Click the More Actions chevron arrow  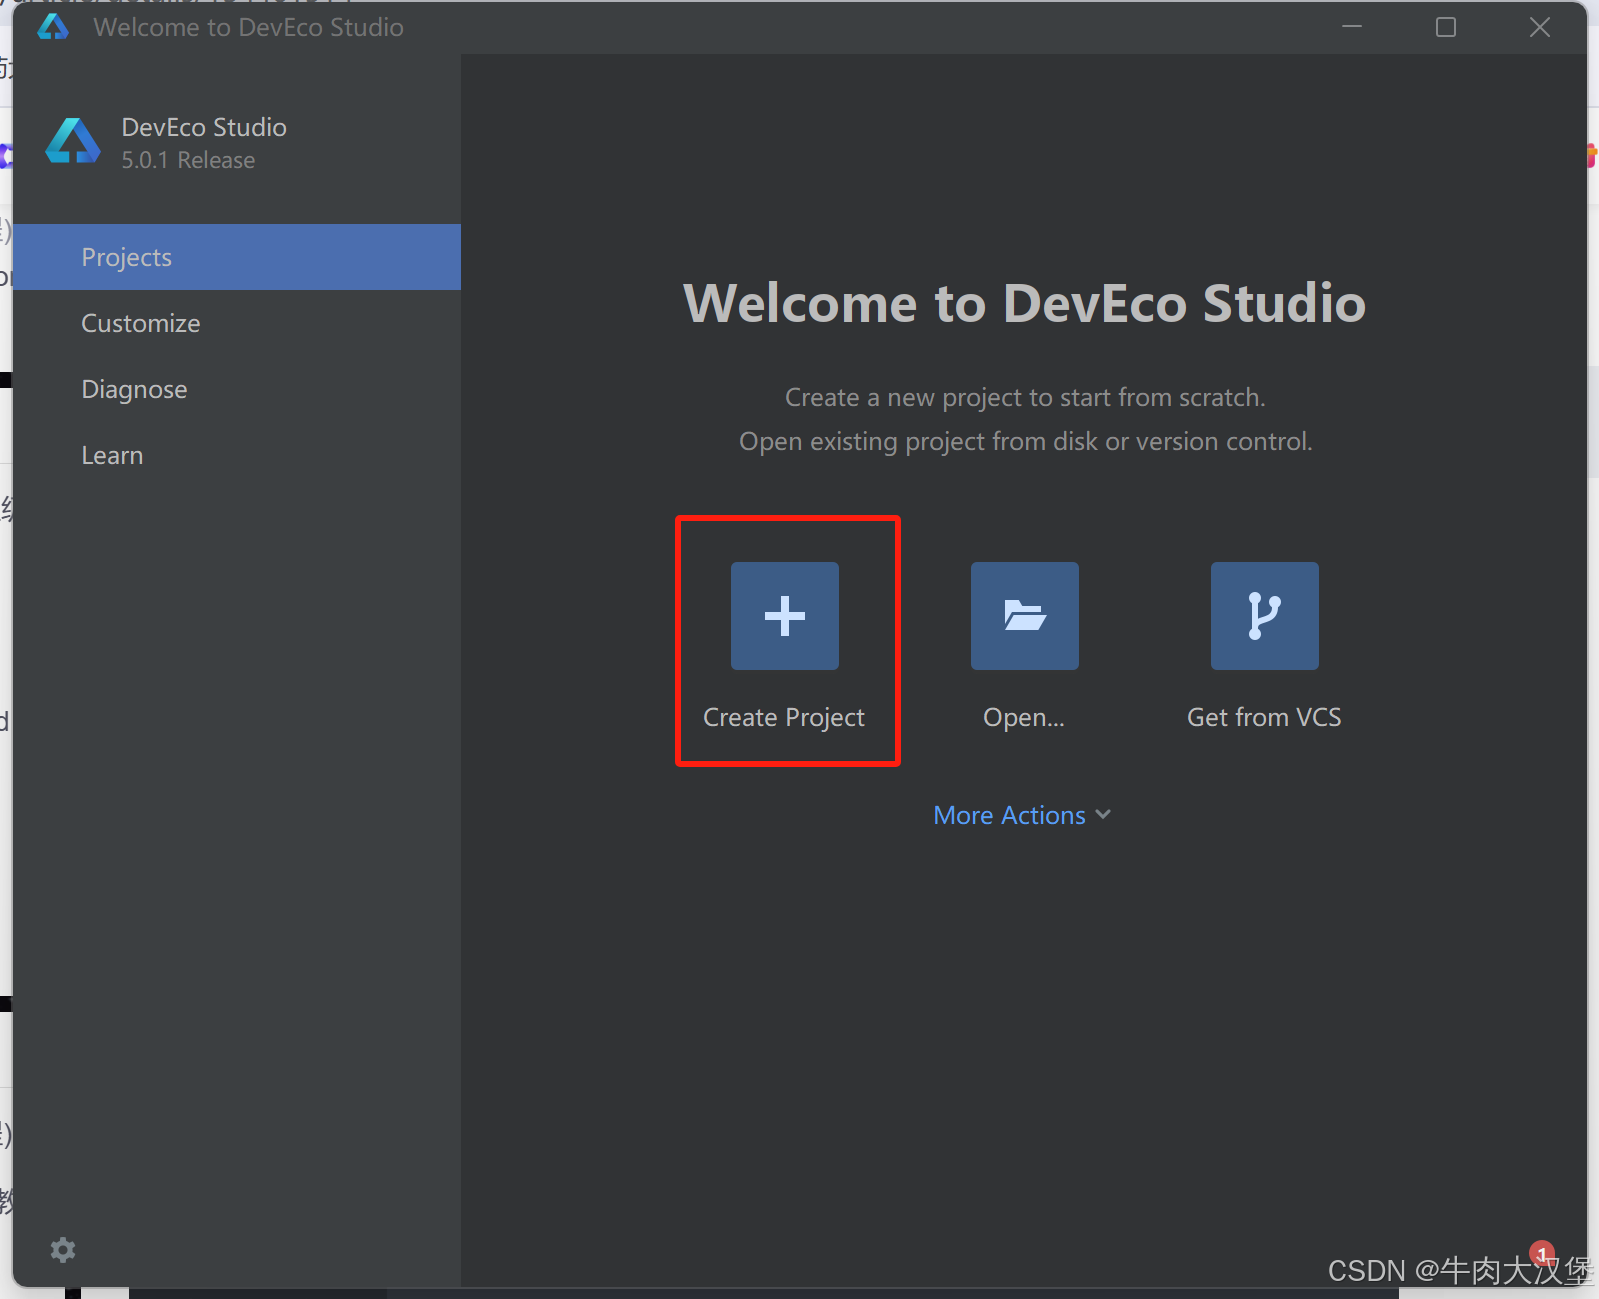(1103, 815)
